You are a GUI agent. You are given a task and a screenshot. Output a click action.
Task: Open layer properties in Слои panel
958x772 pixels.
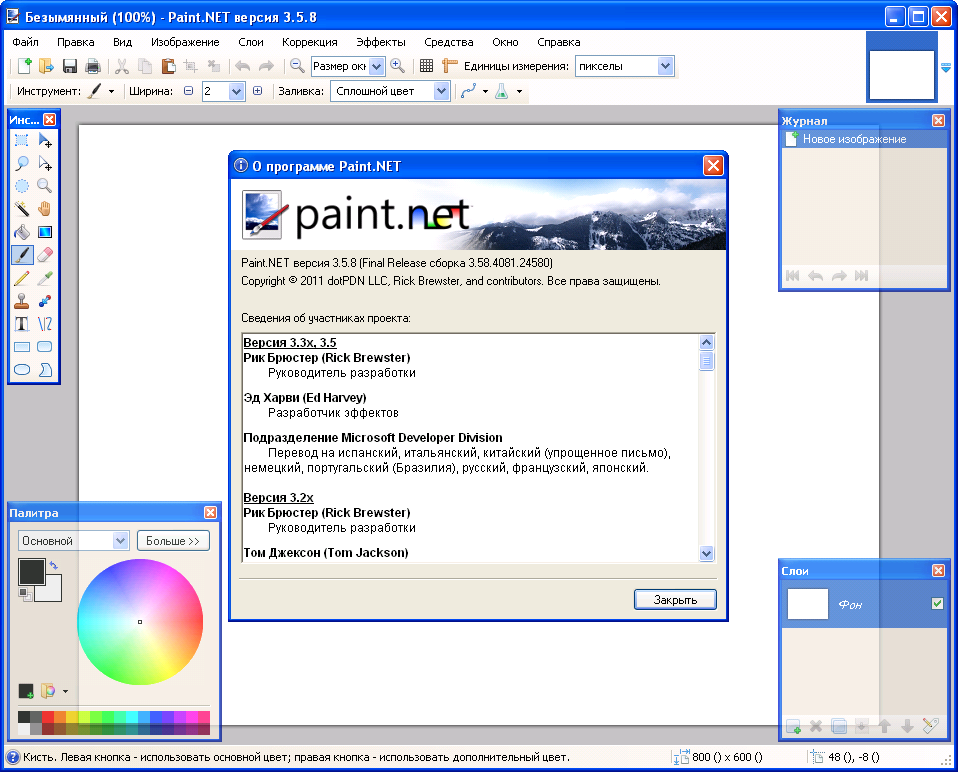tap(930, 726)
